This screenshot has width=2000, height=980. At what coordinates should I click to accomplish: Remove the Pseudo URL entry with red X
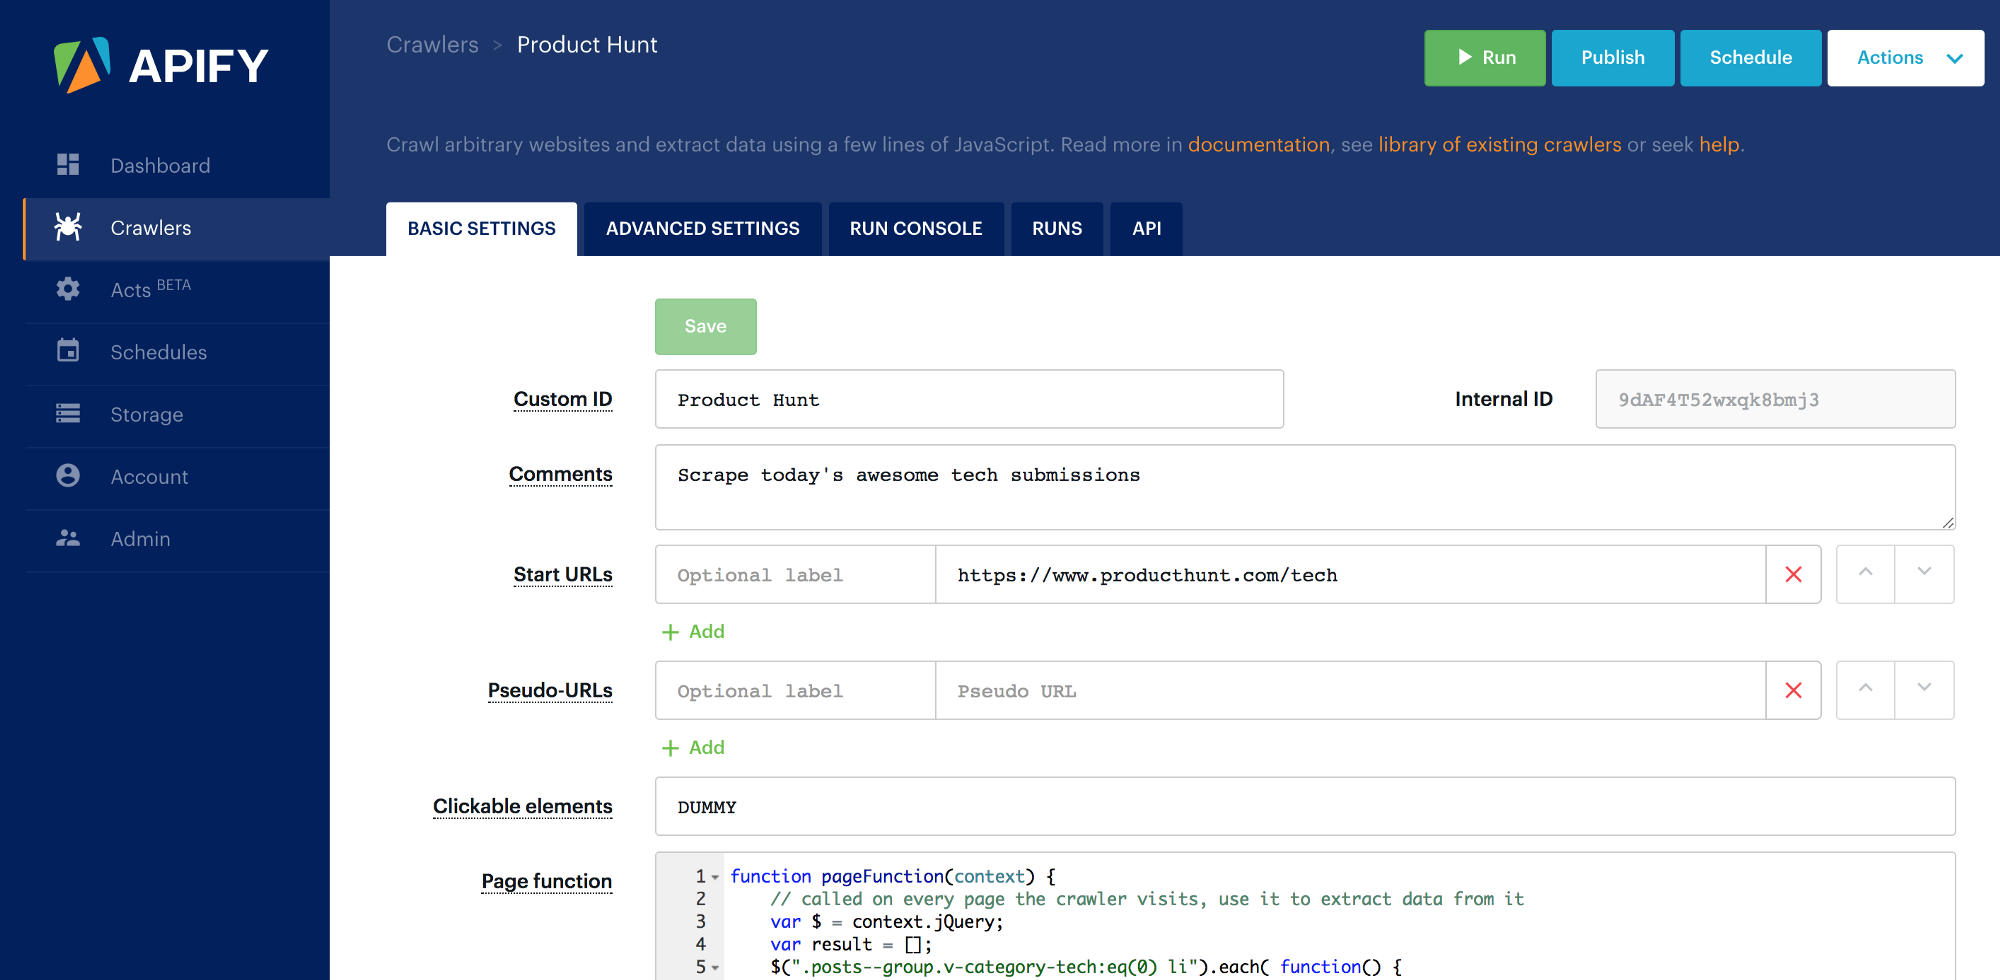(1793, 690)
